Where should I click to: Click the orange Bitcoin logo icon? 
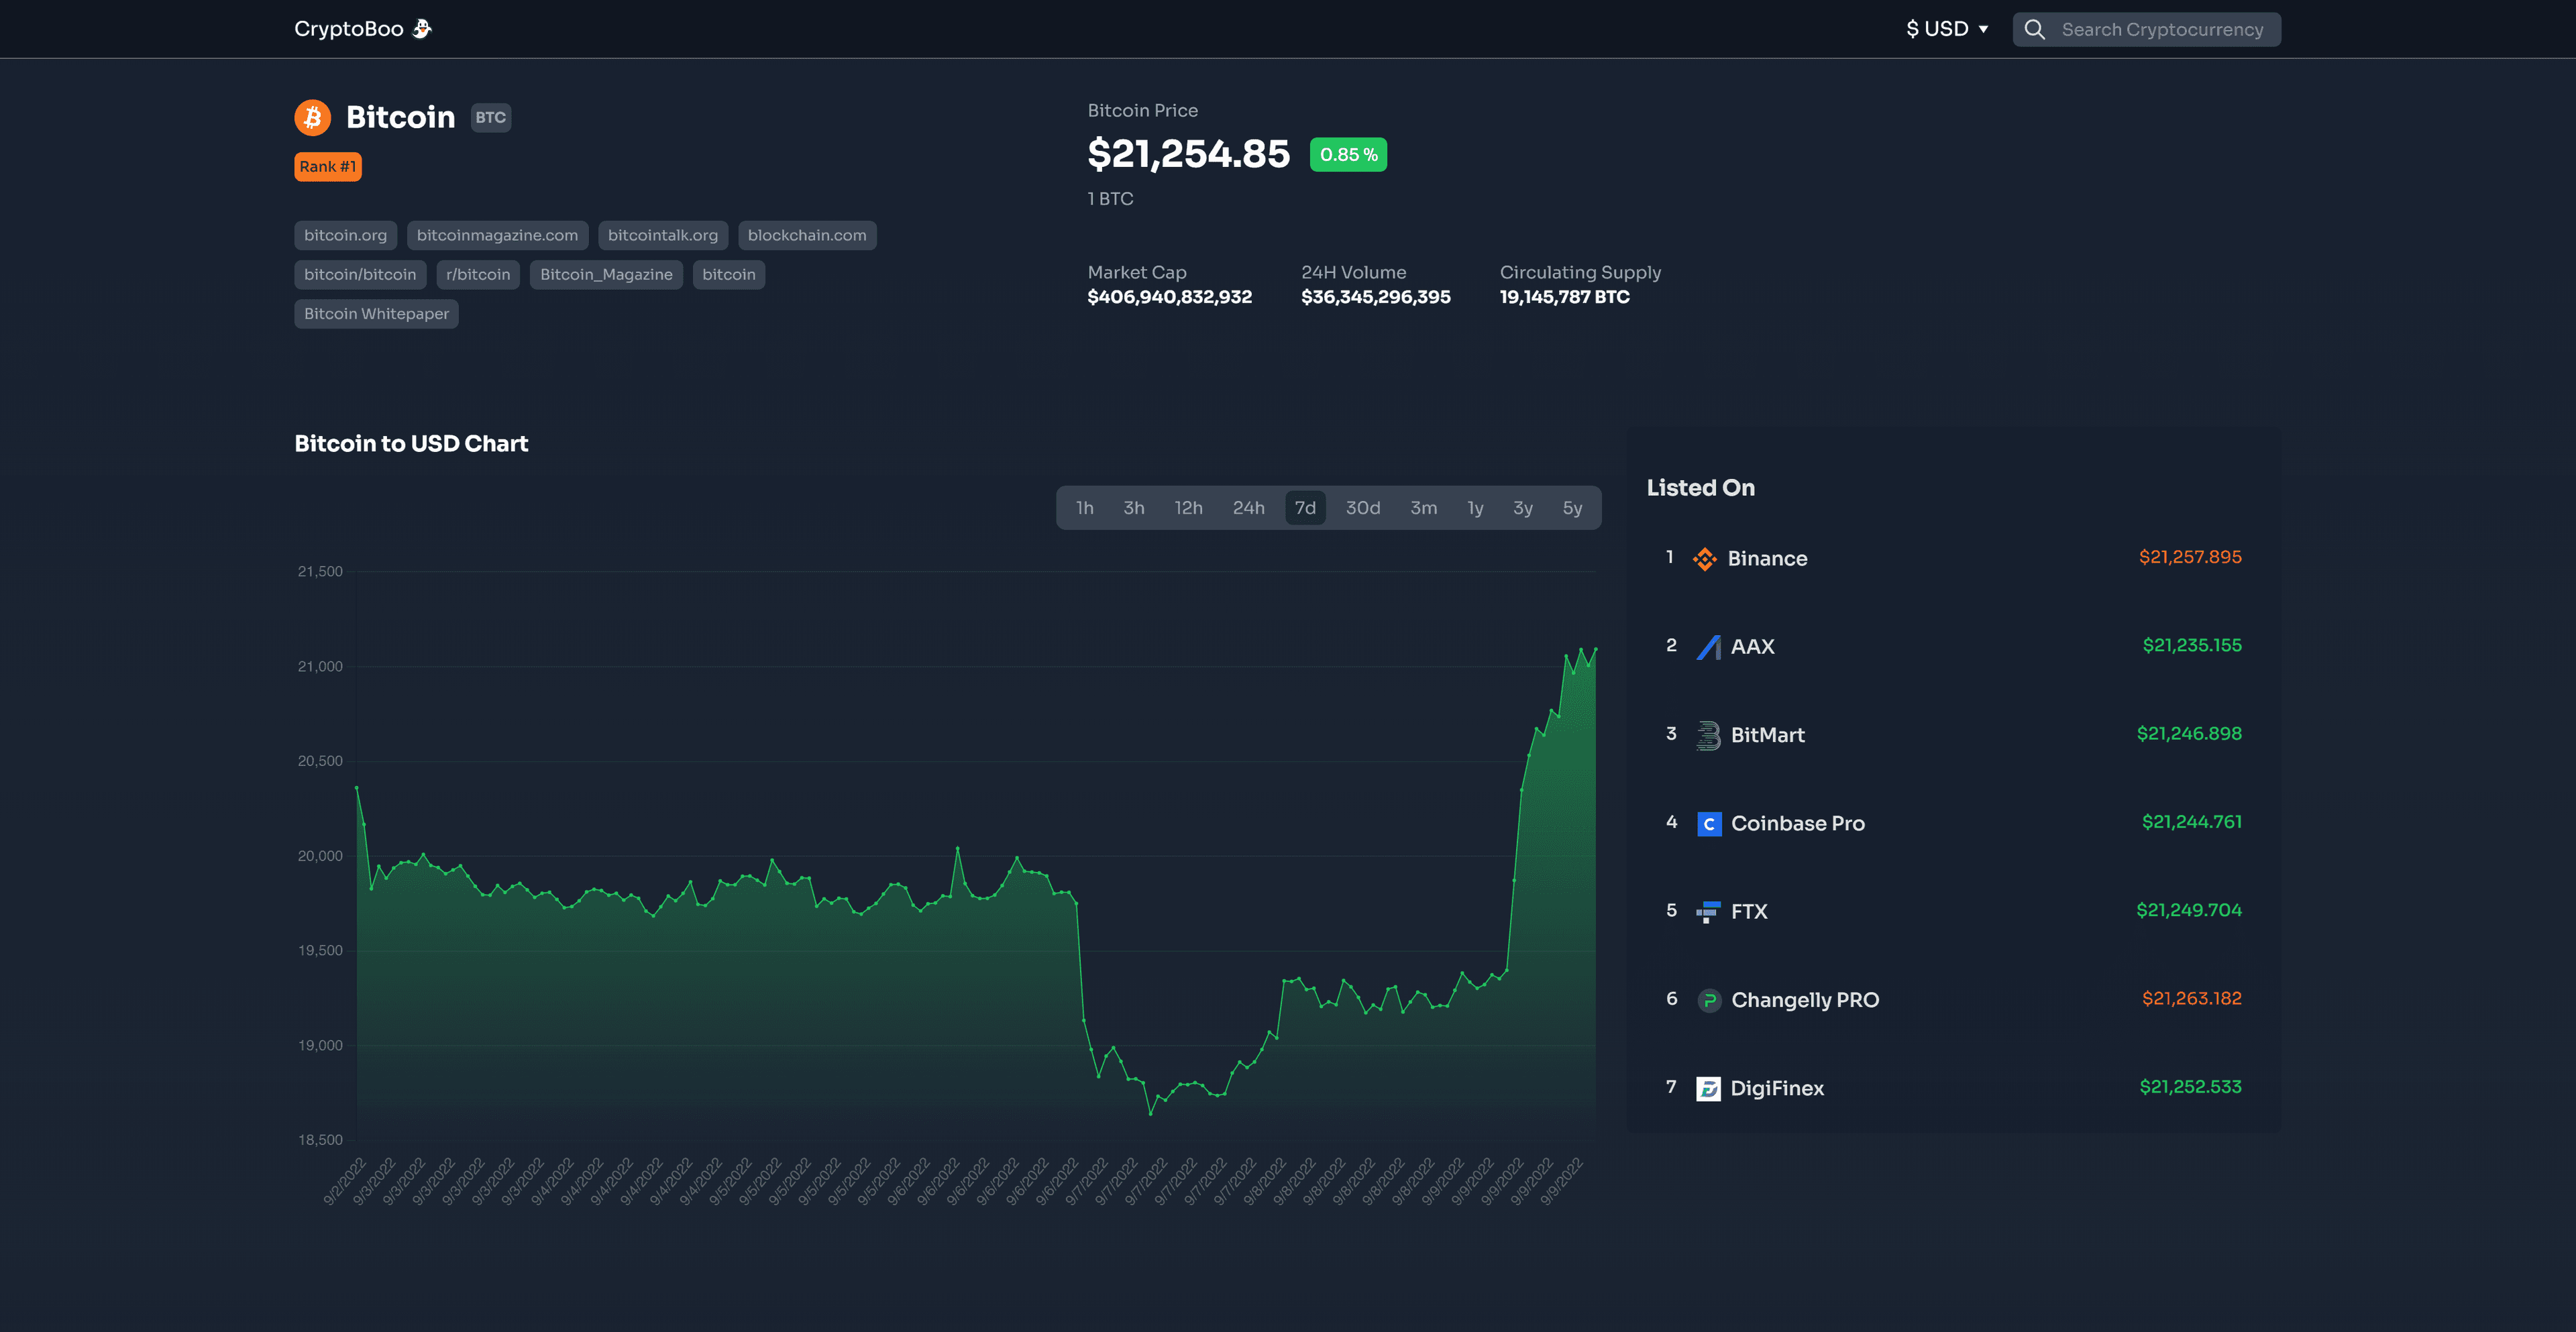pos(312,117)
